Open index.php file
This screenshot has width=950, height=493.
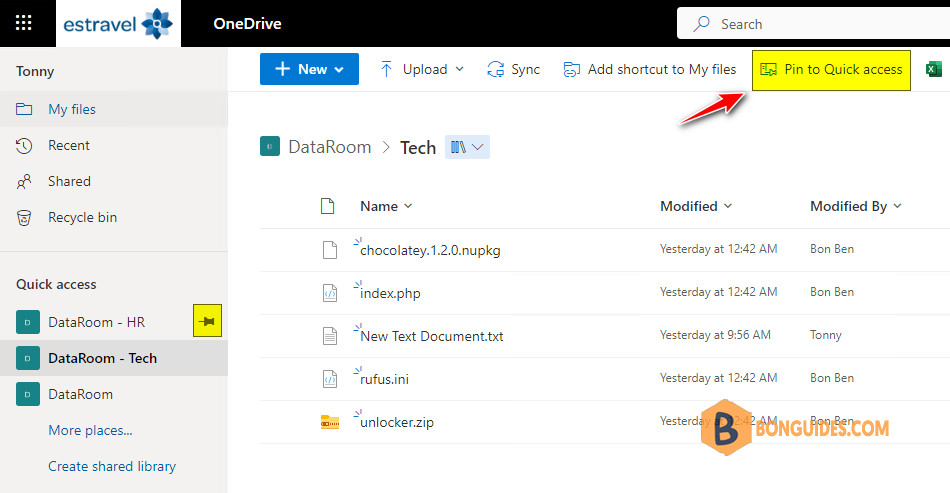[390, 293]
